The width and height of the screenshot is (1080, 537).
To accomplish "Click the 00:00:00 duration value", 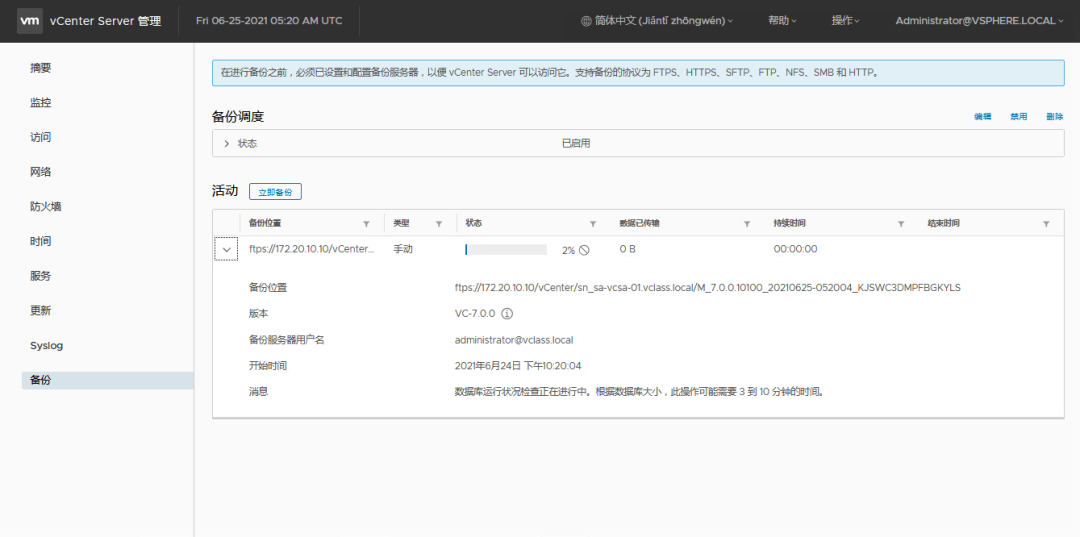I will (796, 249).
